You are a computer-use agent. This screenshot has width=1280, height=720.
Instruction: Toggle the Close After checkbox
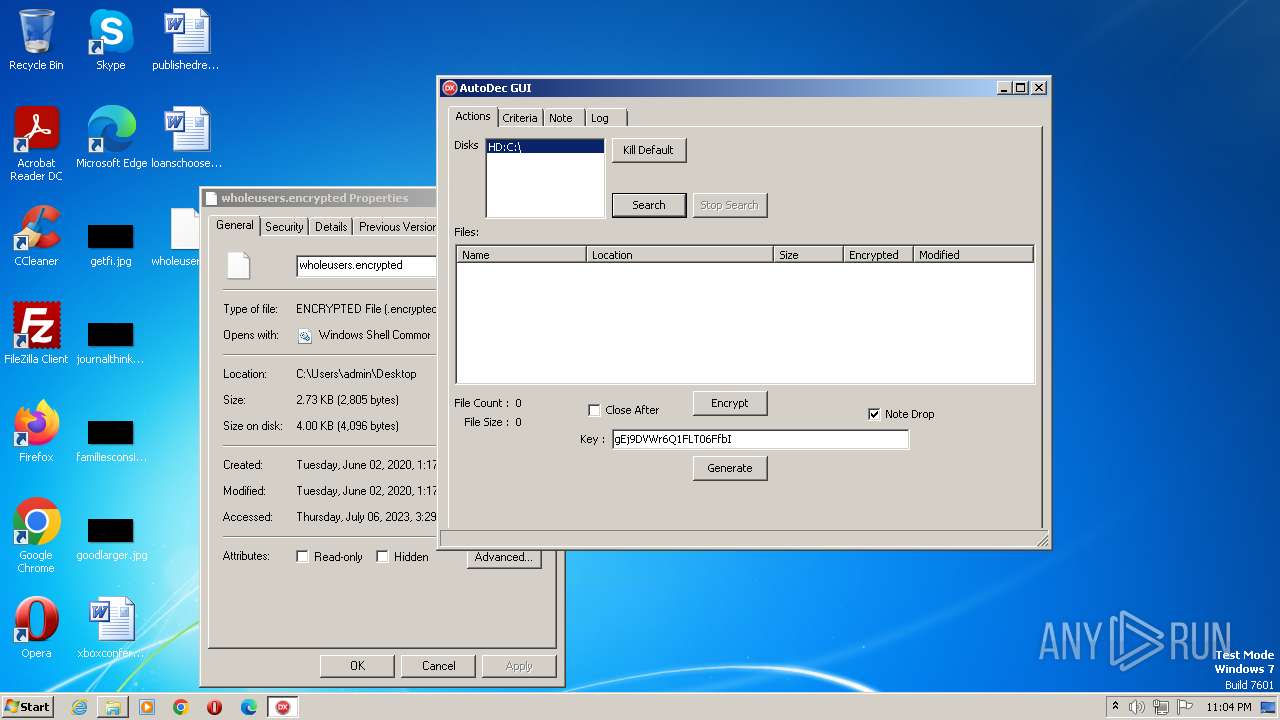[x=594, y=410]
